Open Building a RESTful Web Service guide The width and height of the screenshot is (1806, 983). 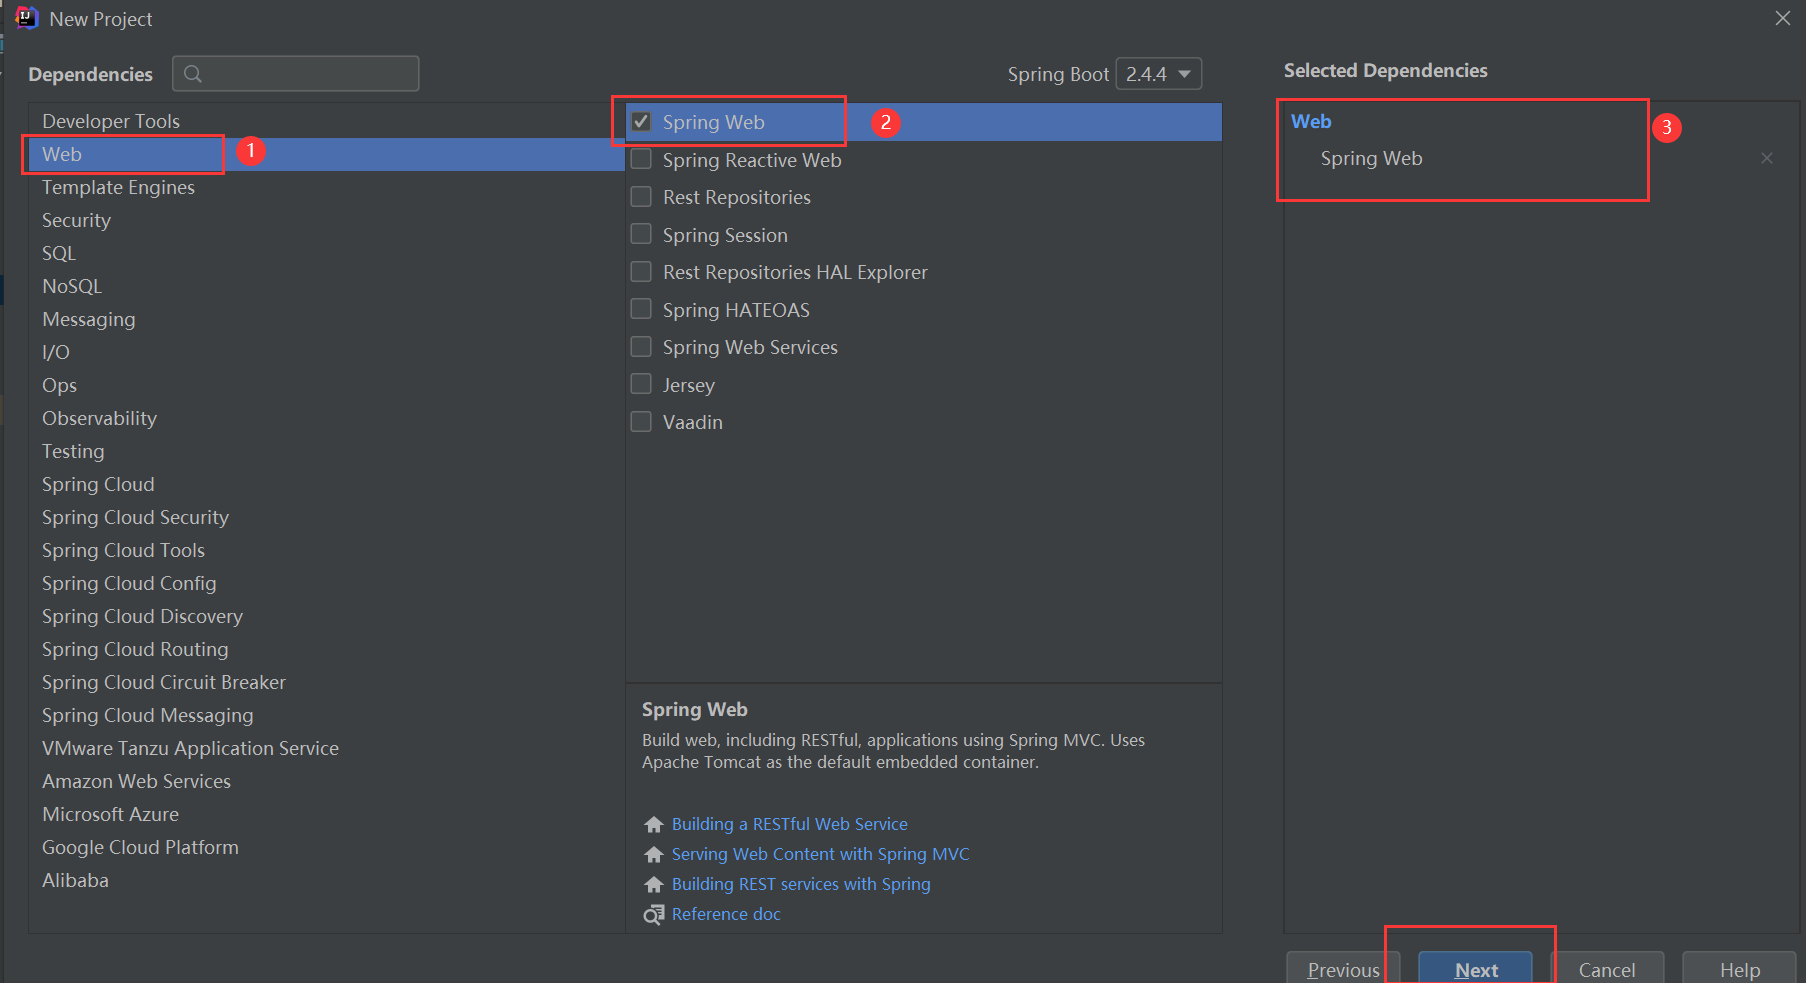(x=790, y=824)
